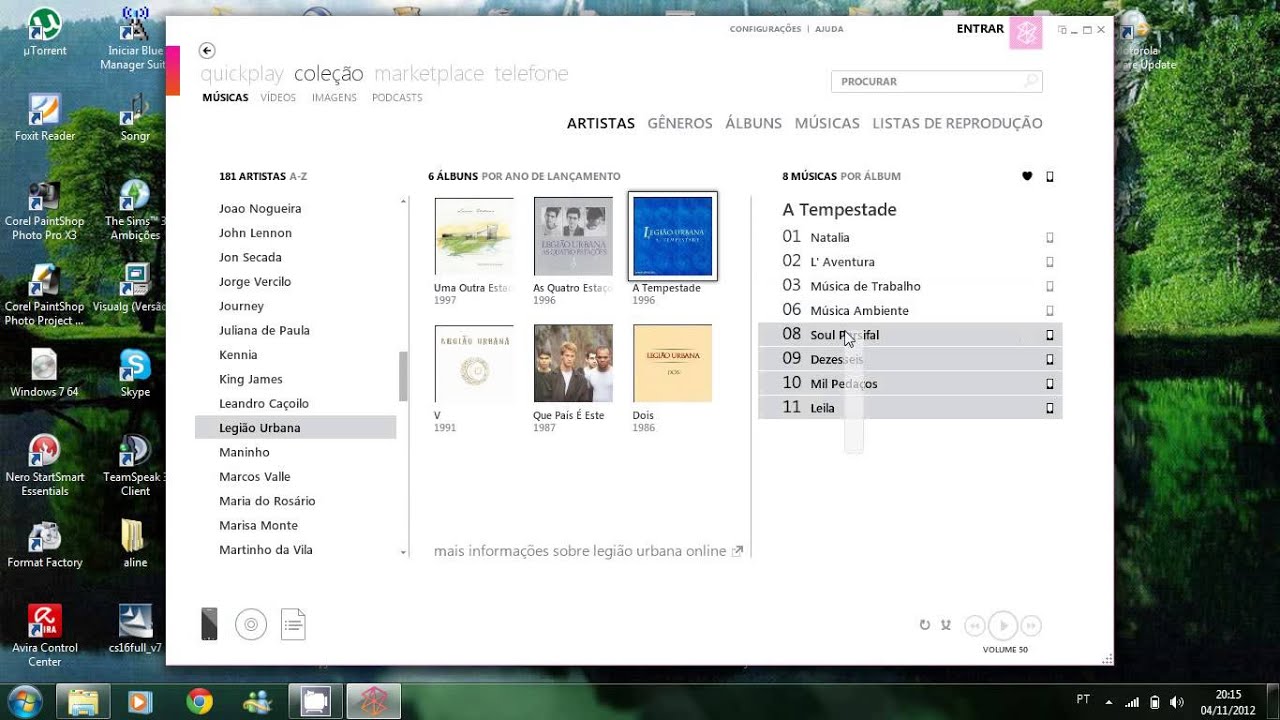
Task: Open the IMAGENS sub-tab
Action: (334, 98)
